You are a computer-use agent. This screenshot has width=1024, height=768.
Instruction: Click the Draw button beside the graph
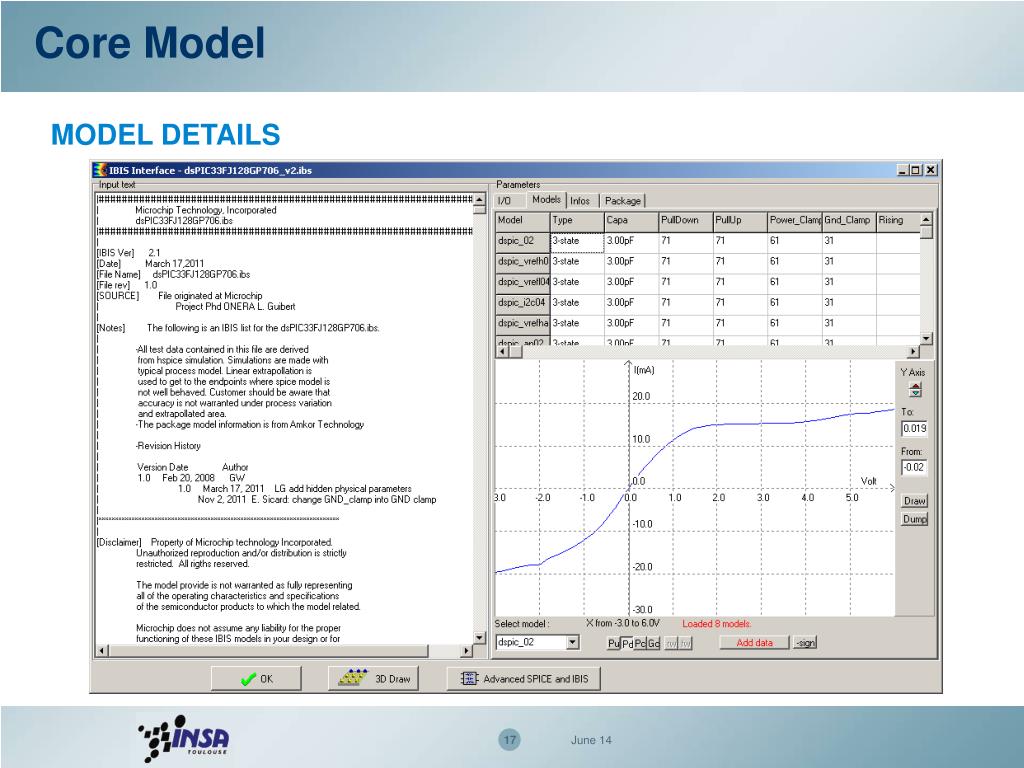tap(914, 501)
